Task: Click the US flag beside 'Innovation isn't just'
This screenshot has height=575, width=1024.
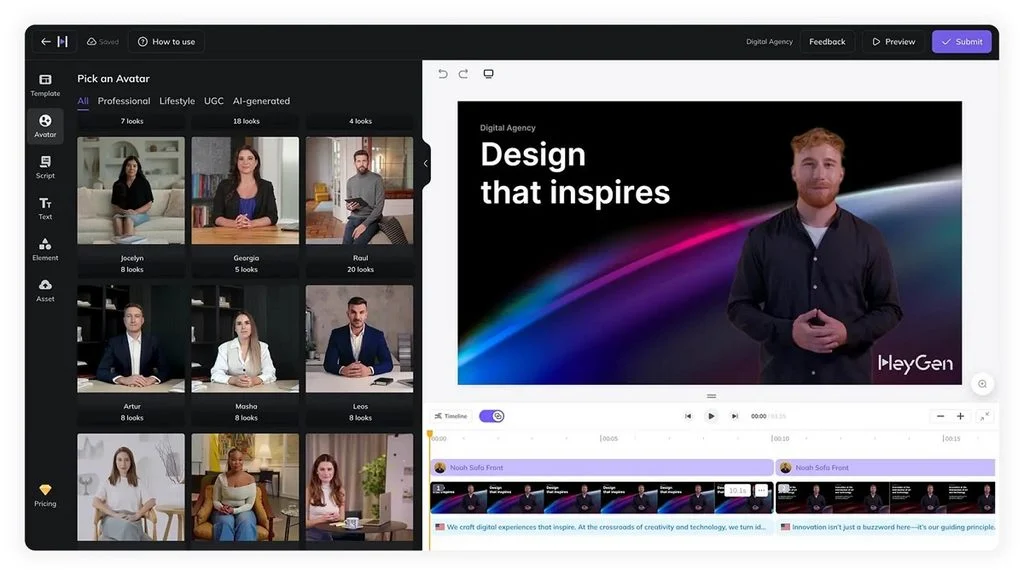Action: pos(785,527)
